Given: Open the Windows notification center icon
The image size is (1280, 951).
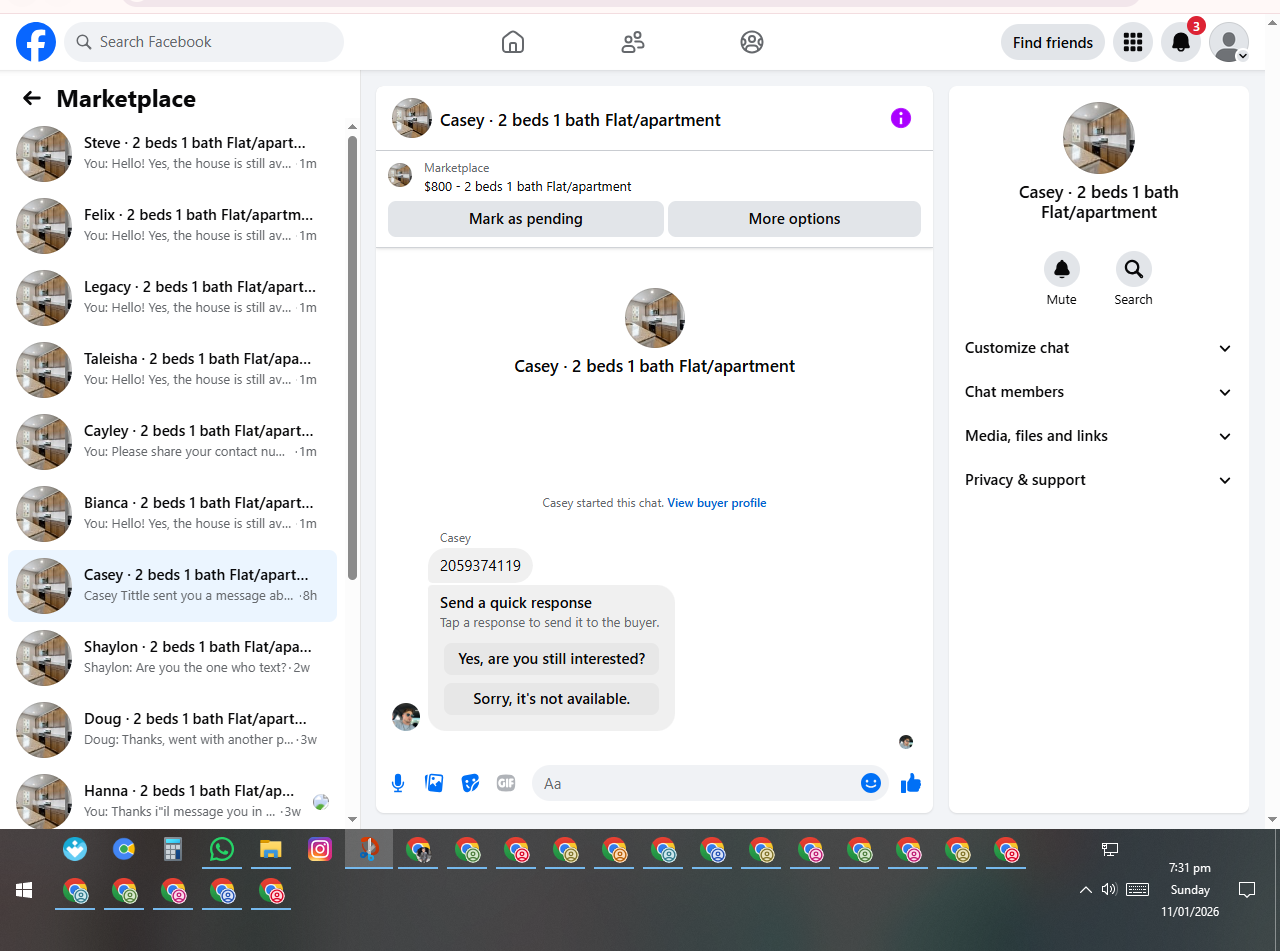Looking at the screenshot, I should tap(1247, 889).
